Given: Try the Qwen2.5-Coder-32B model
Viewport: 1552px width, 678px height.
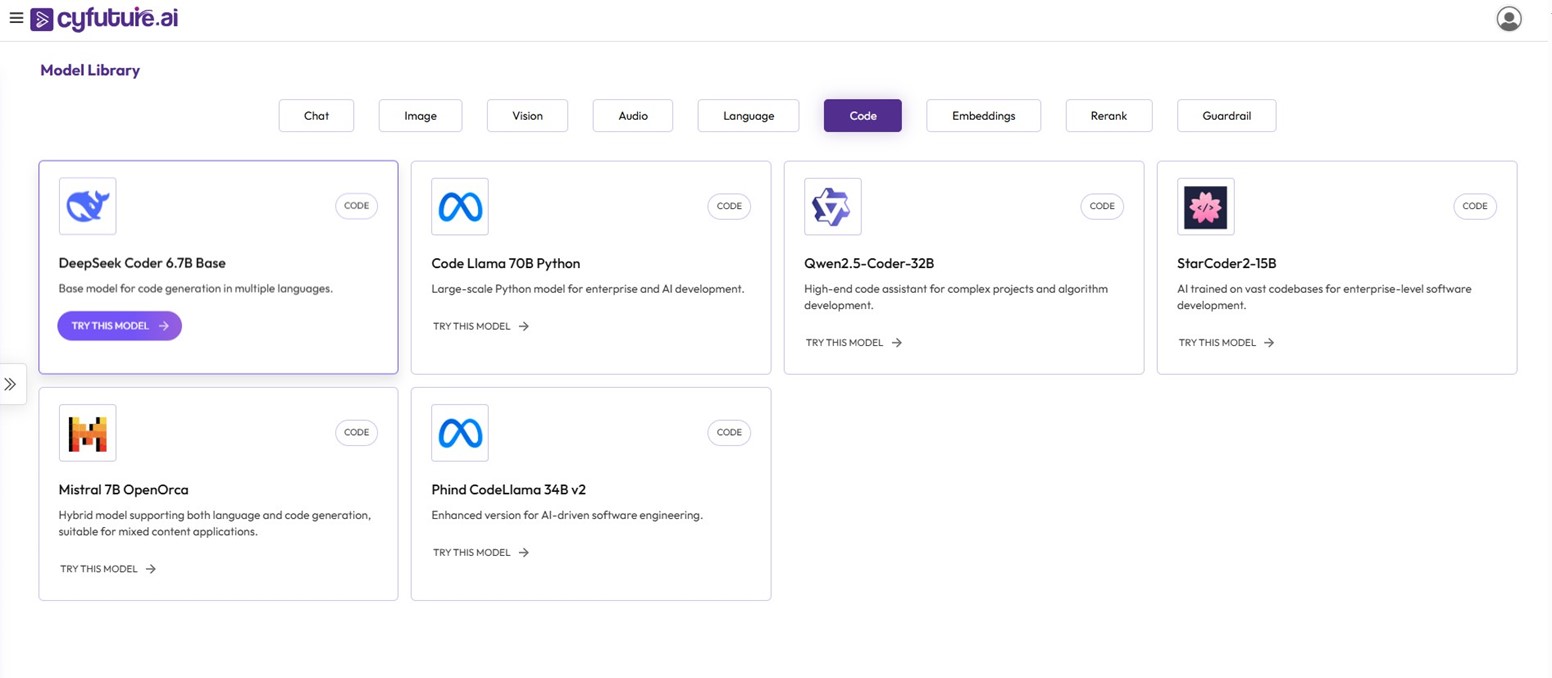Looking at the screenshot, I should tap(853, 342).
